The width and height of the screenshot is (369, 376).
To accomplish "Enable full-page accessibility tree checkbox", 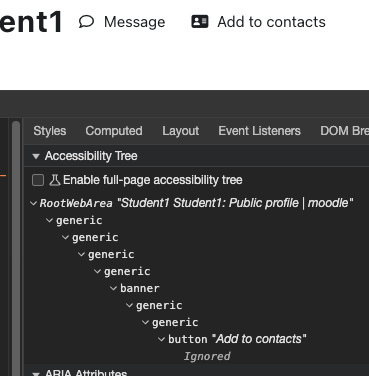I will tap(38, 180).
